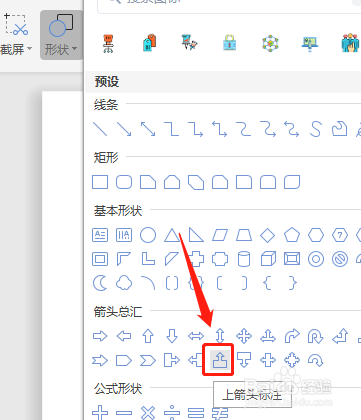The height and width of the screenshot is (420, 361).
Task: Select the S-curve line shape
Action: click(315, 129)
